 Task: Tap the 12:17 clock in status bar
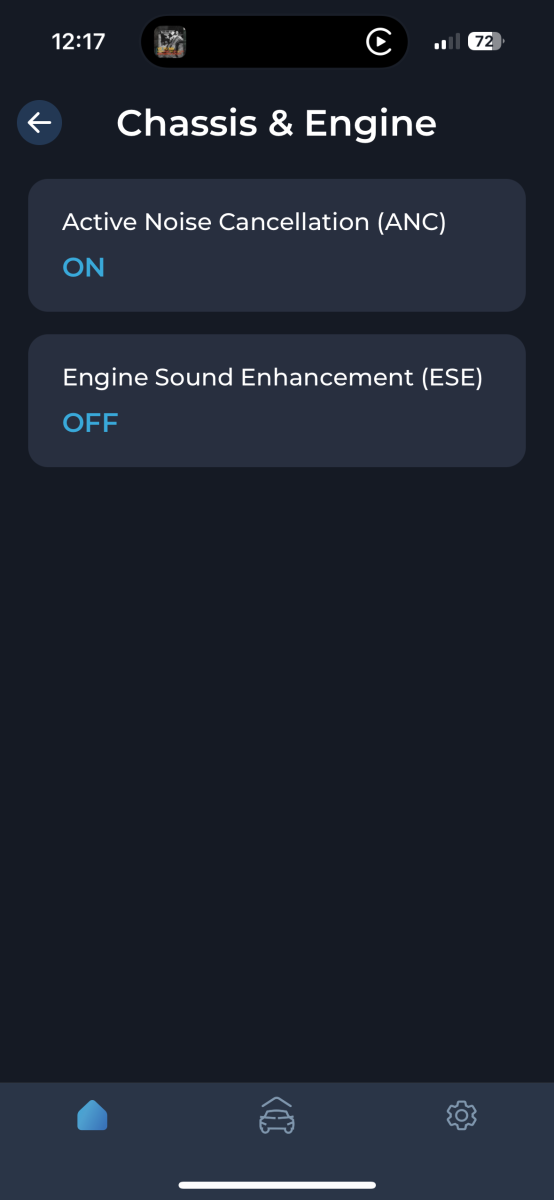78,42
